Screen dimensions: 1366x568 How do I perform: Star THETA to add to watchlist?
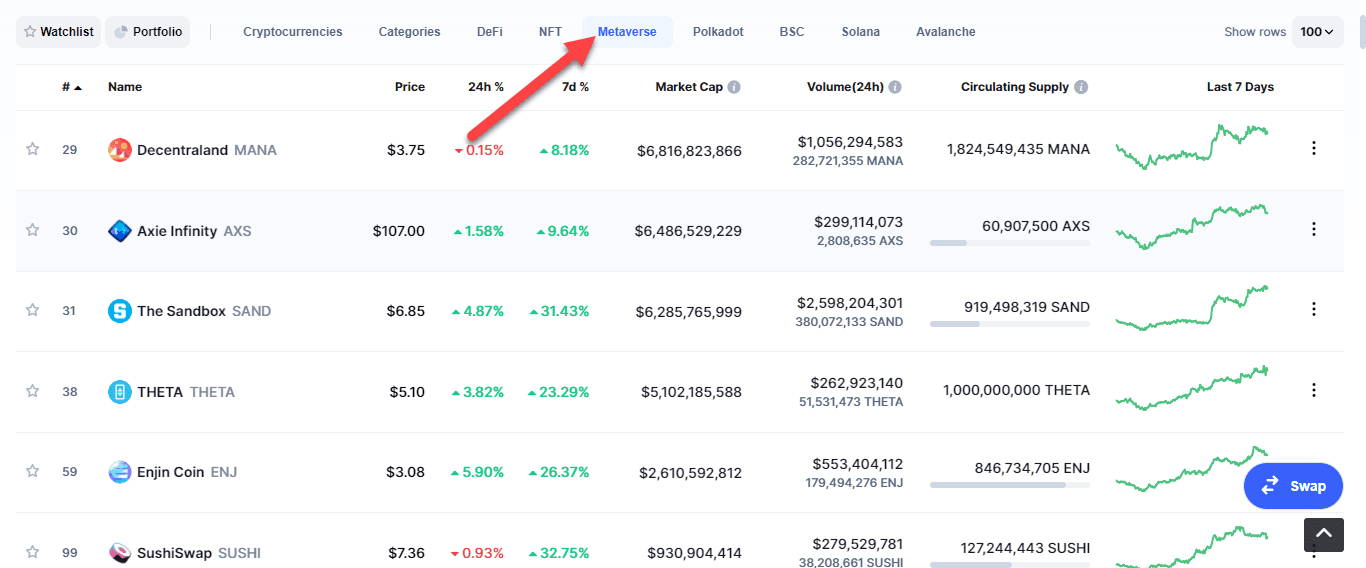coord(32,391)
